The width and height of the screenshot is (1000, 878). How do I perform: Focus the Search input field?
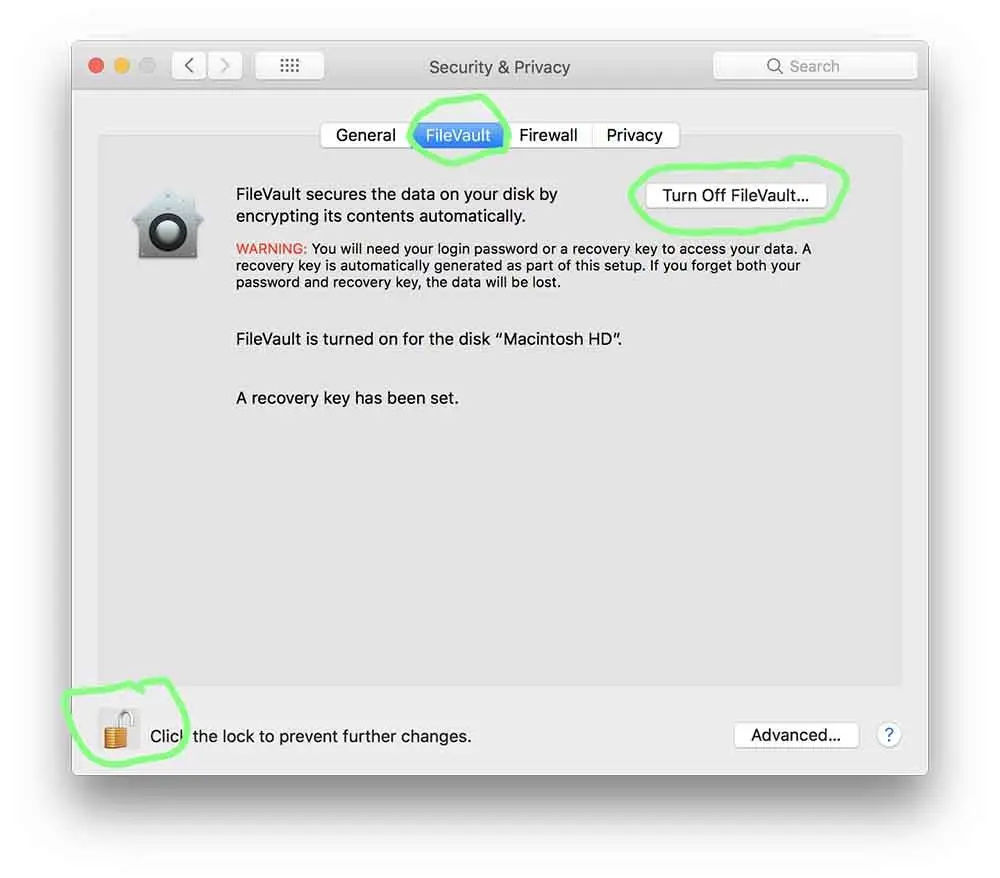(x=815, y=66)
